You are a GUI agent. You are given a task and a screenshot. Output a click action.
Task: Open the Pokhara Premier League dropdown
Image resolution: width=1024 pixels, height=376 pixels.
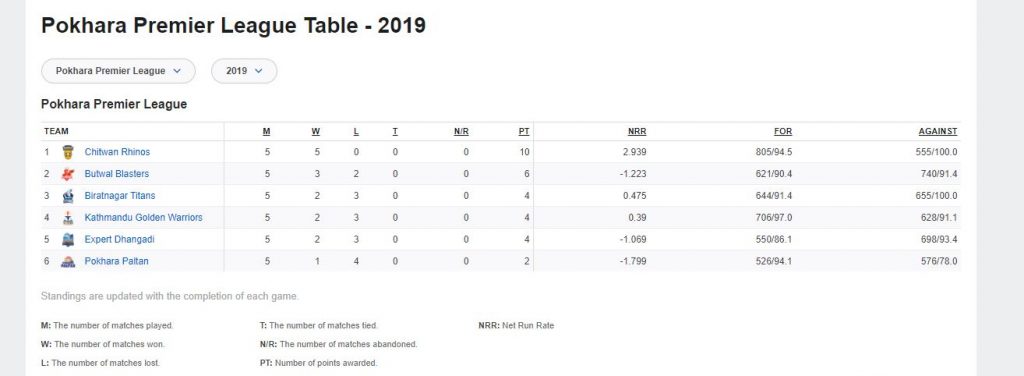[x=118, y=71]
